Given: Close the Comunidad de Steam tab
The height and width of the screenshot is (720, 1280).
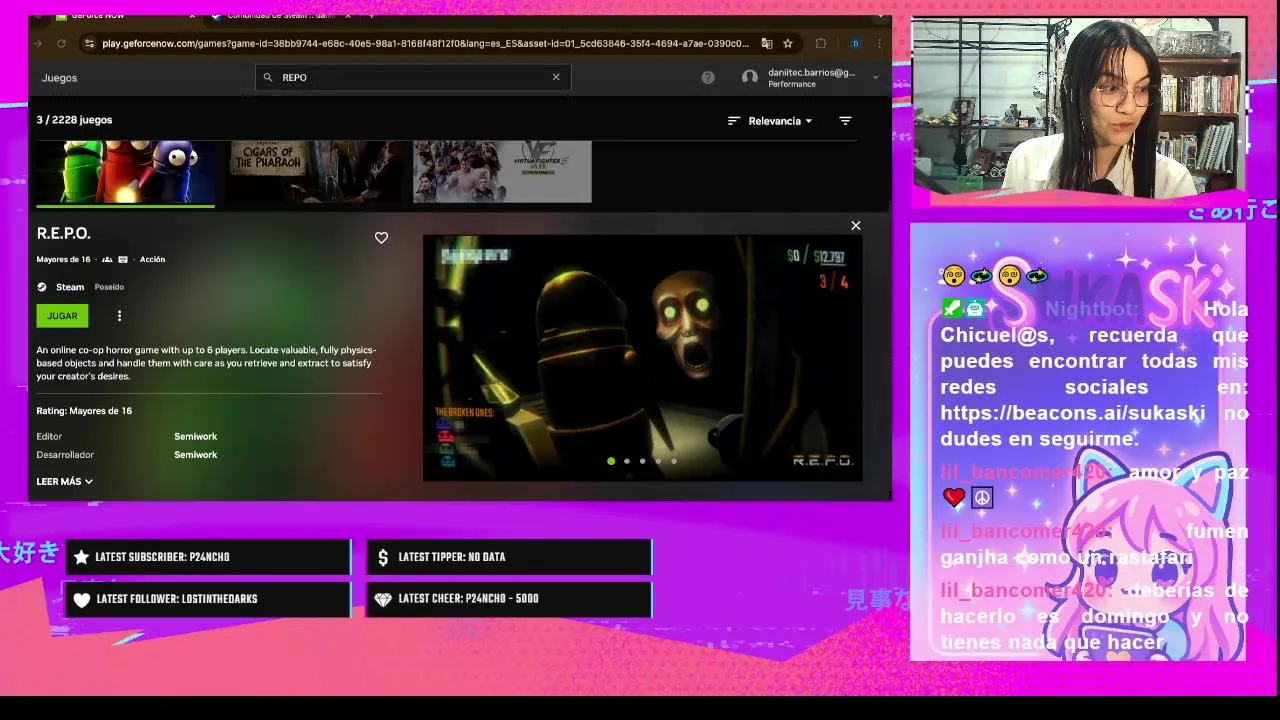Looking at the screenshot, I should pos(348,16).
